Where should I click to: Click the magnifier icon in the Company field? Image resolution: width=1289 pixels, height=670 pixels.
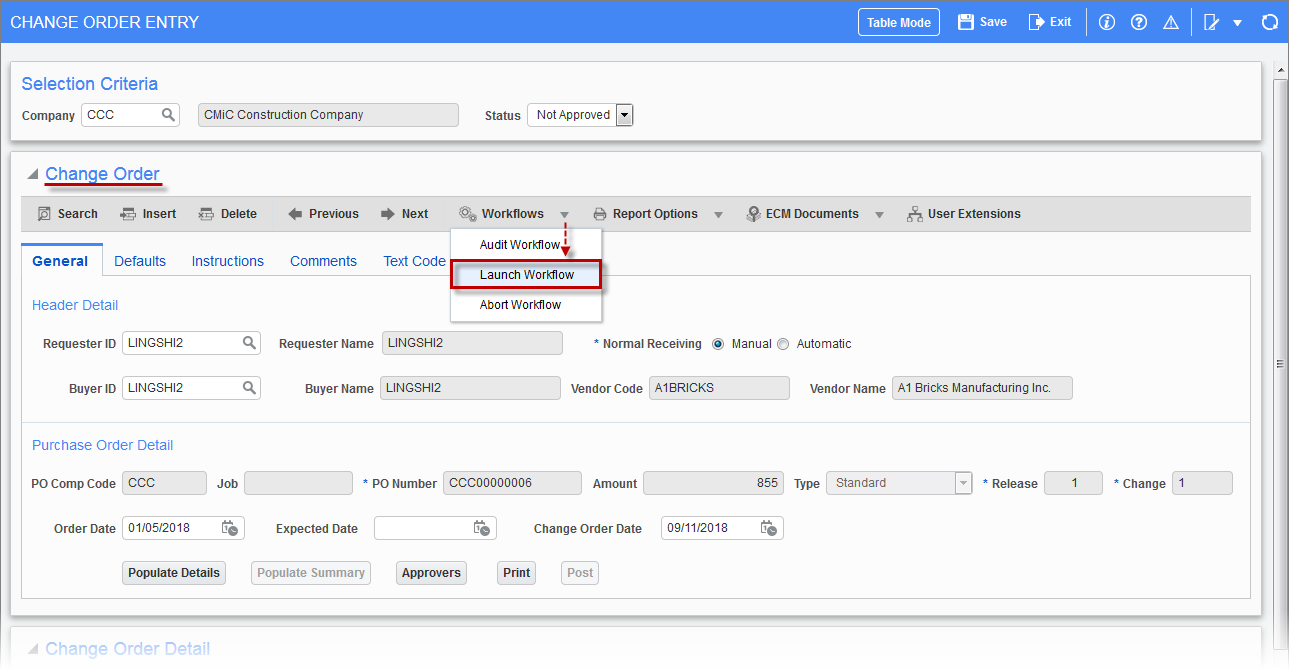[x=168, y=115]
